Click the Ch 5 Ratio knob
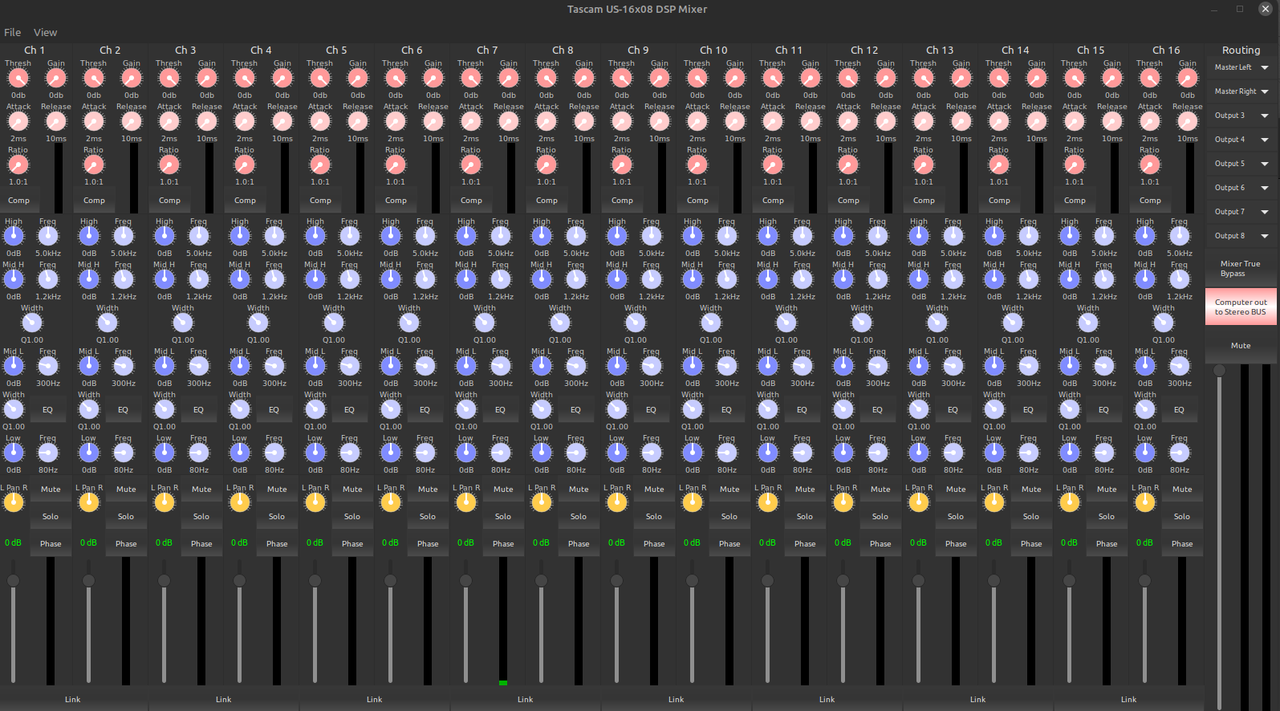This screenshot has height=711, width=1280. (x=320, y=164)
